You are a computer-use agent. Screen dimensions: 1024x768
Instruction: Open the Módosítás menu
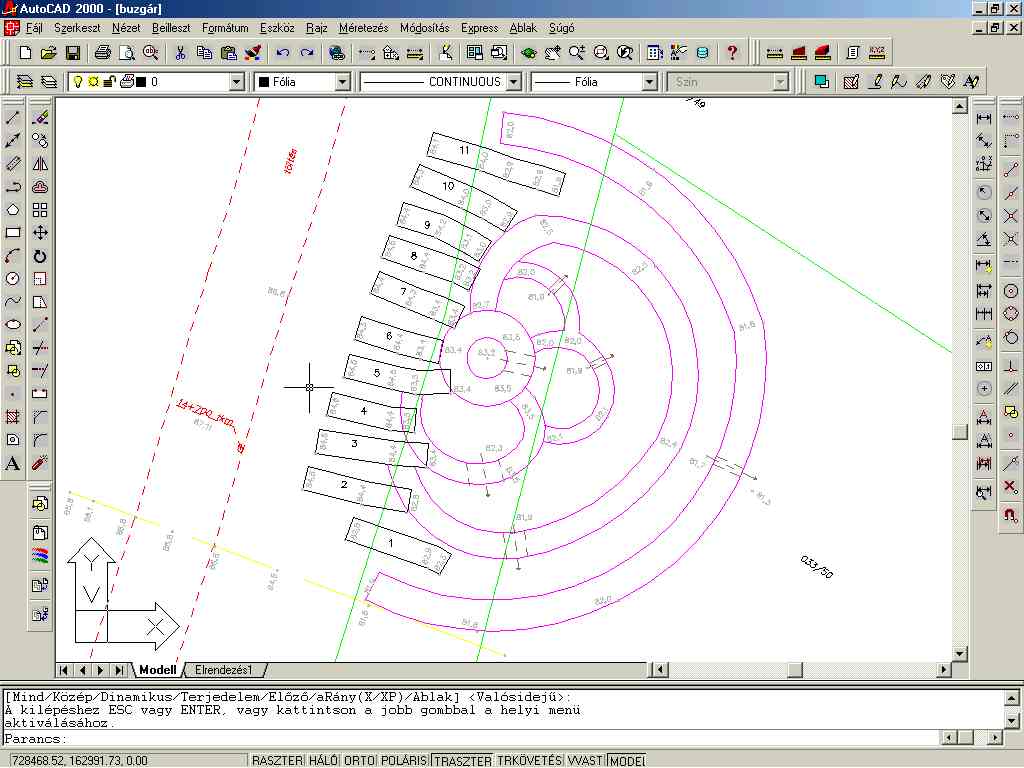(x=424, y=28)
